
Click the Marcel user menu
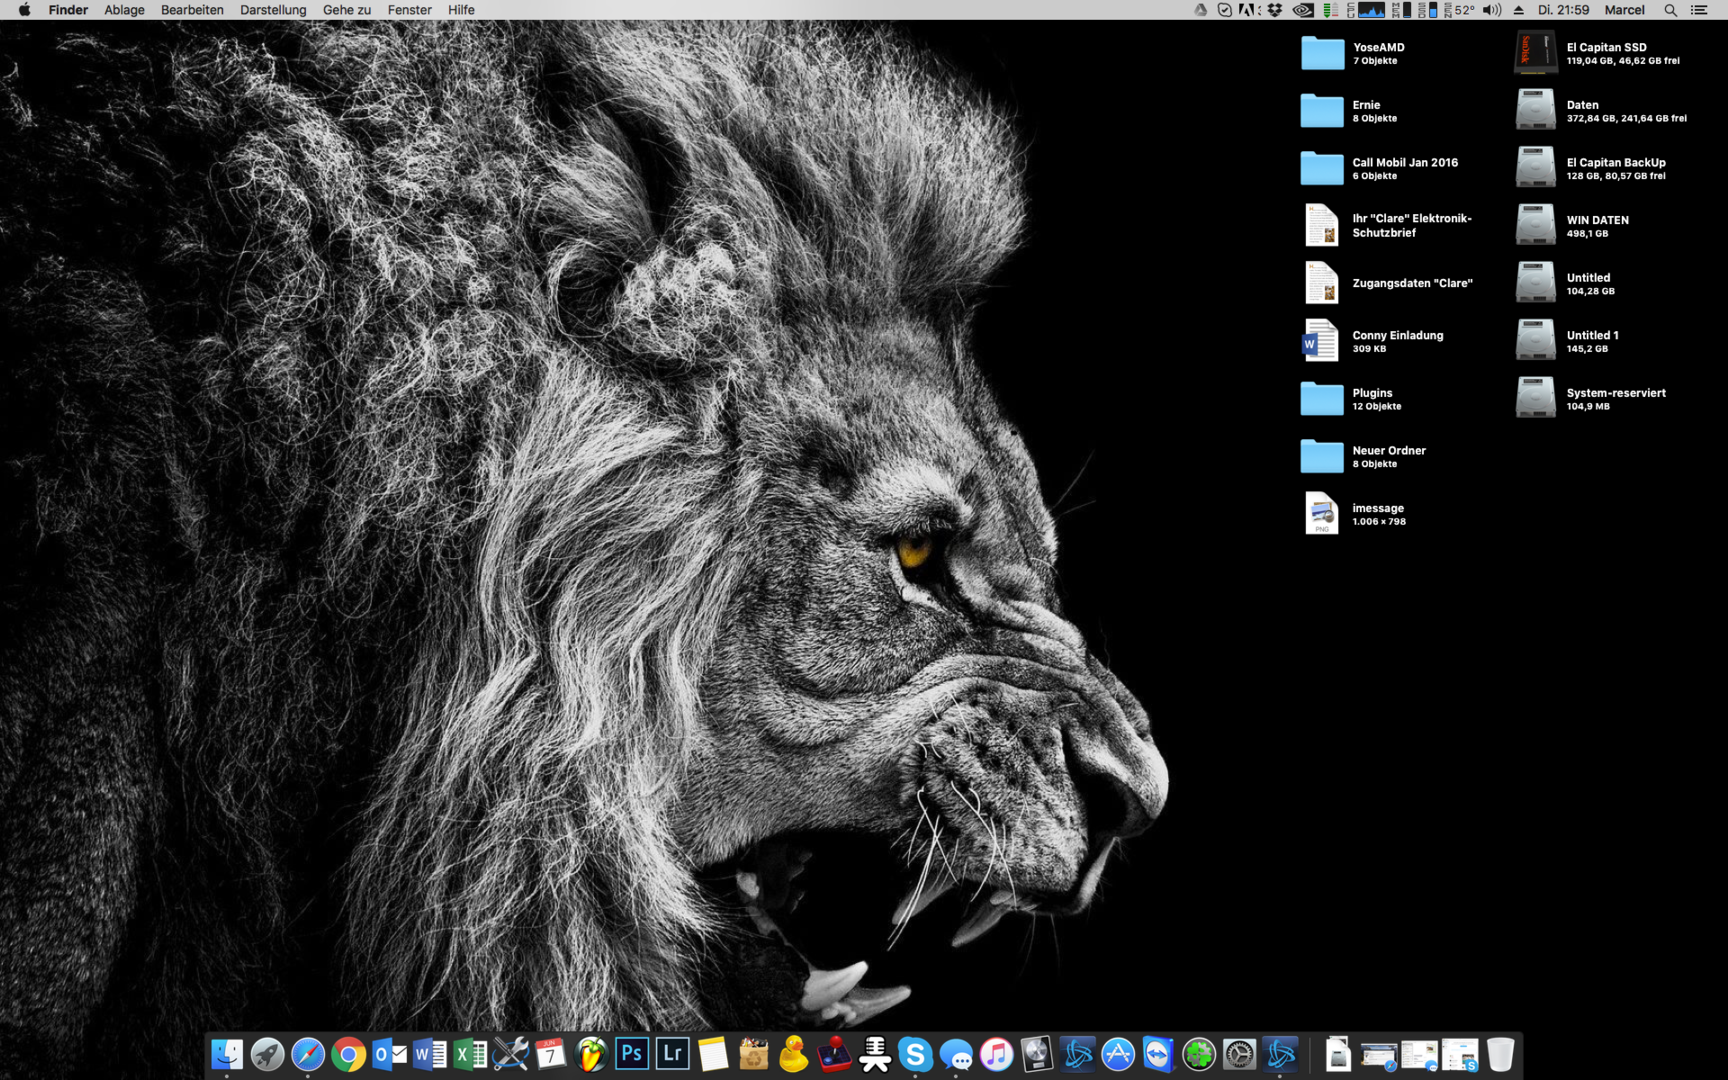1624,10
